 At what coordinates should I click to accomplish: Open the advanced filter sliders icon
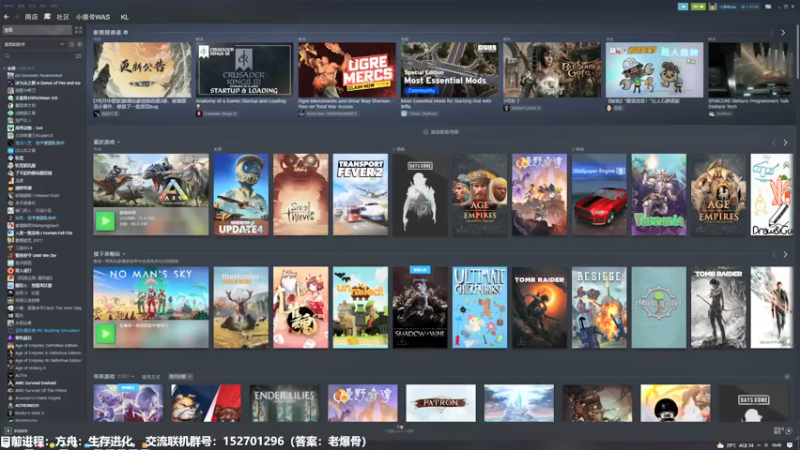(x=79, y=56)
